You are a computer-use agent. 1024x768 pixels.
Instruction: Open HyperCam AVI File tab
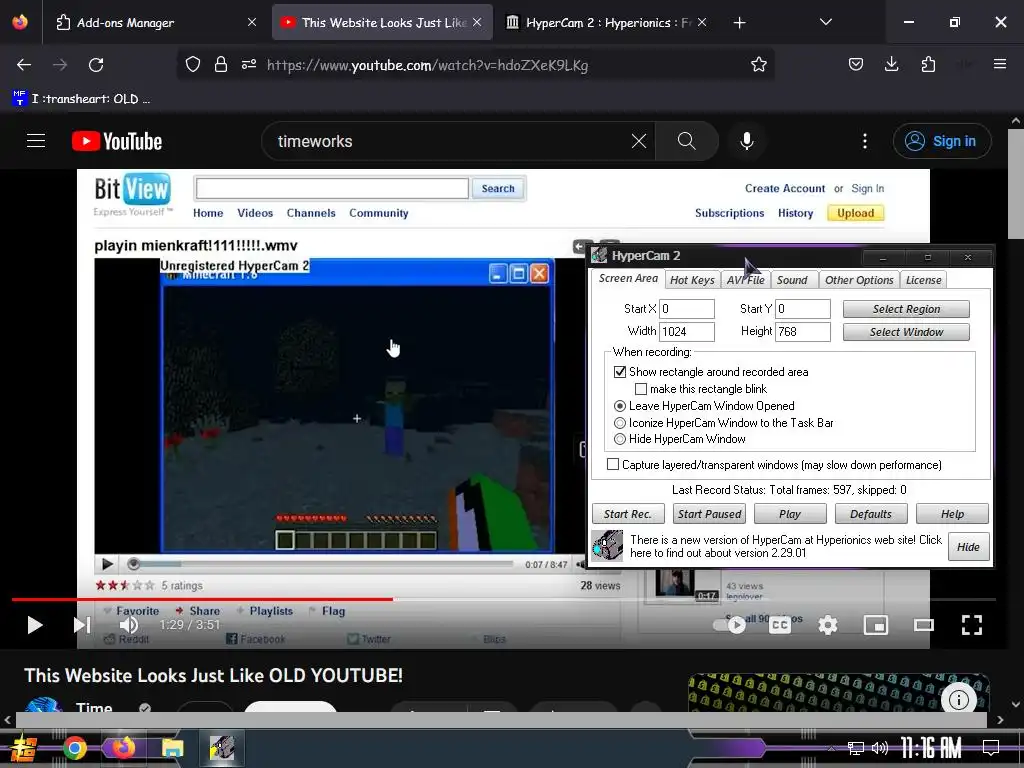click(745, 280)
